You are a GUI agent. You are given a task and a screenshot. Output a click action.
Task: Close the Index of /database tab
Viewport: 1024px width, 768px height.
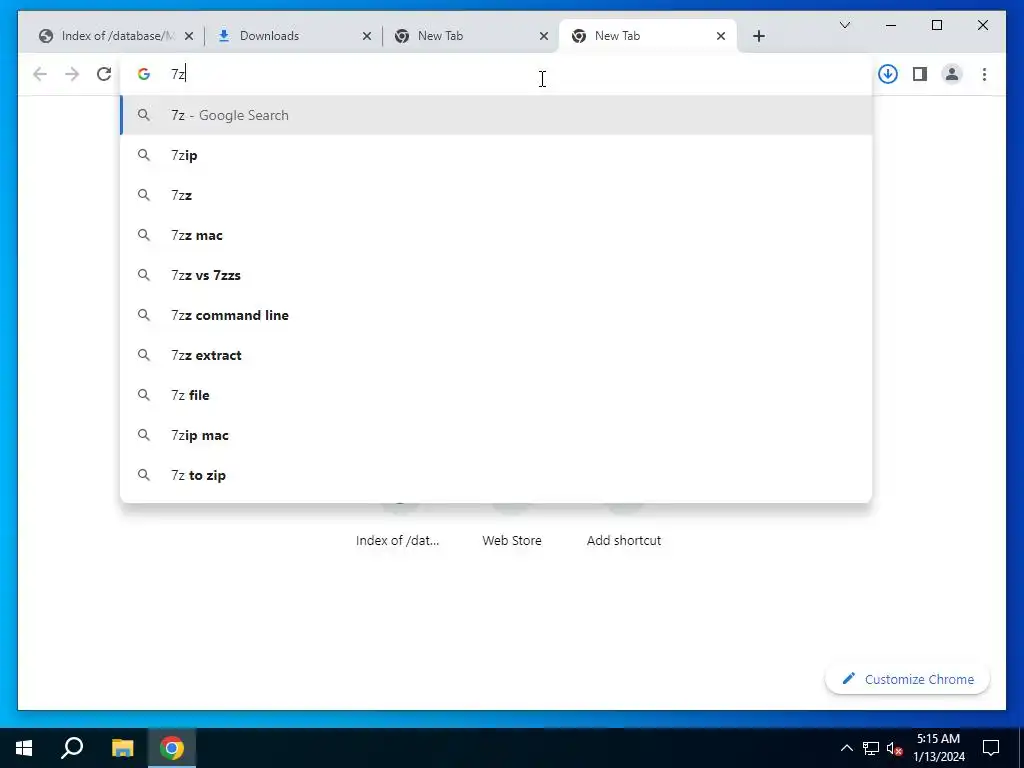(189, 36)
